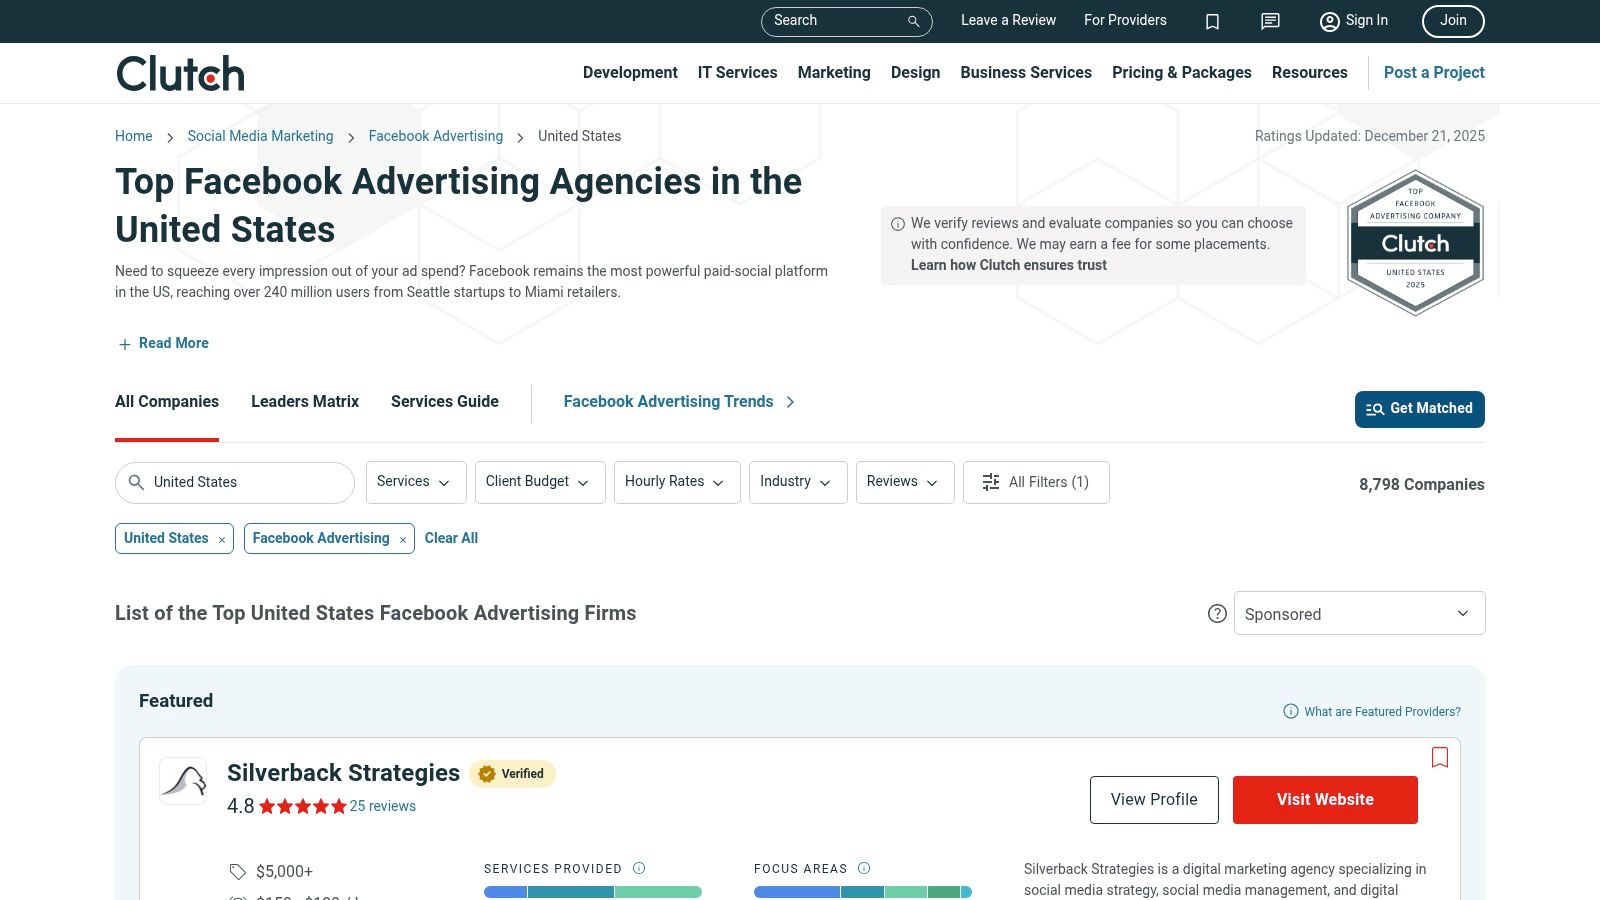The image size is (1600, 900).
Task: Remove the United States filter chip
Action: (x=221, y=538)
